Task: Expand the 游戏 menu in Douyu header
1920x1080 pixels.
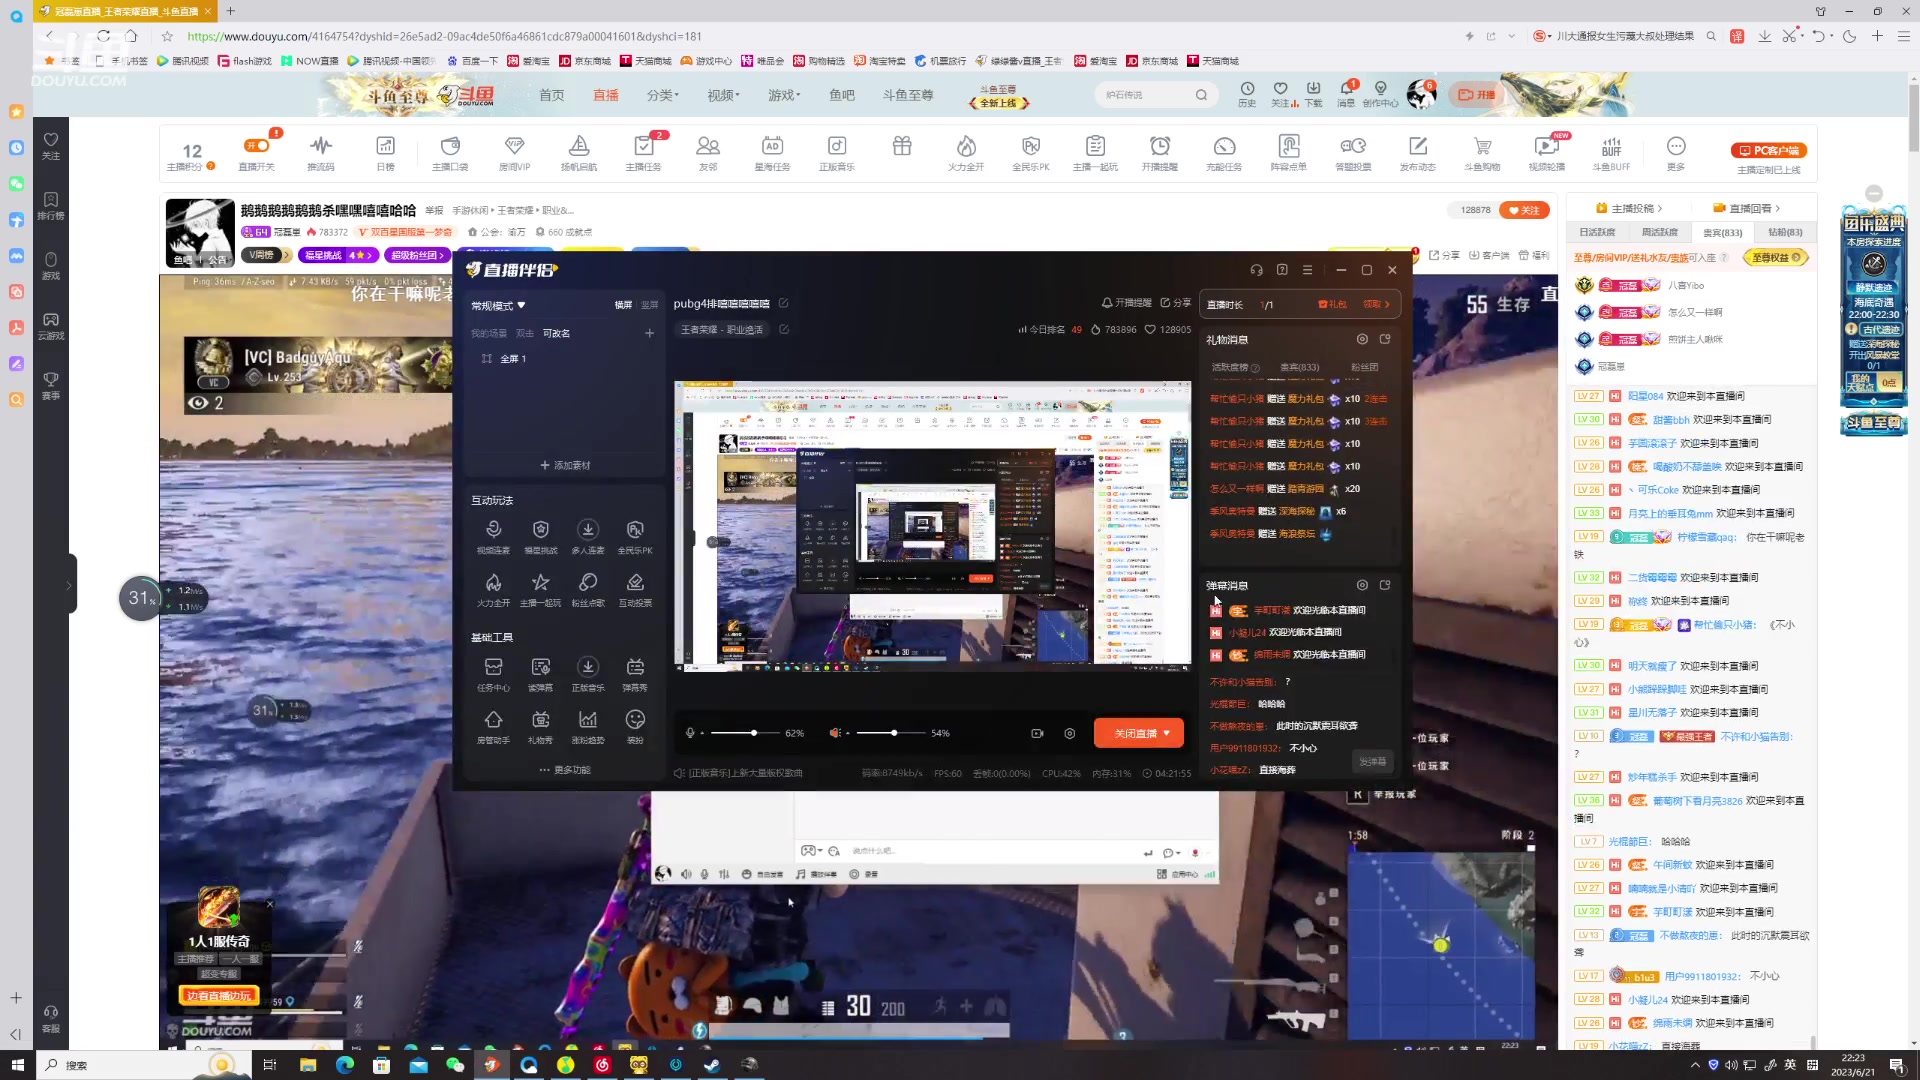Action: coord(784,95)
